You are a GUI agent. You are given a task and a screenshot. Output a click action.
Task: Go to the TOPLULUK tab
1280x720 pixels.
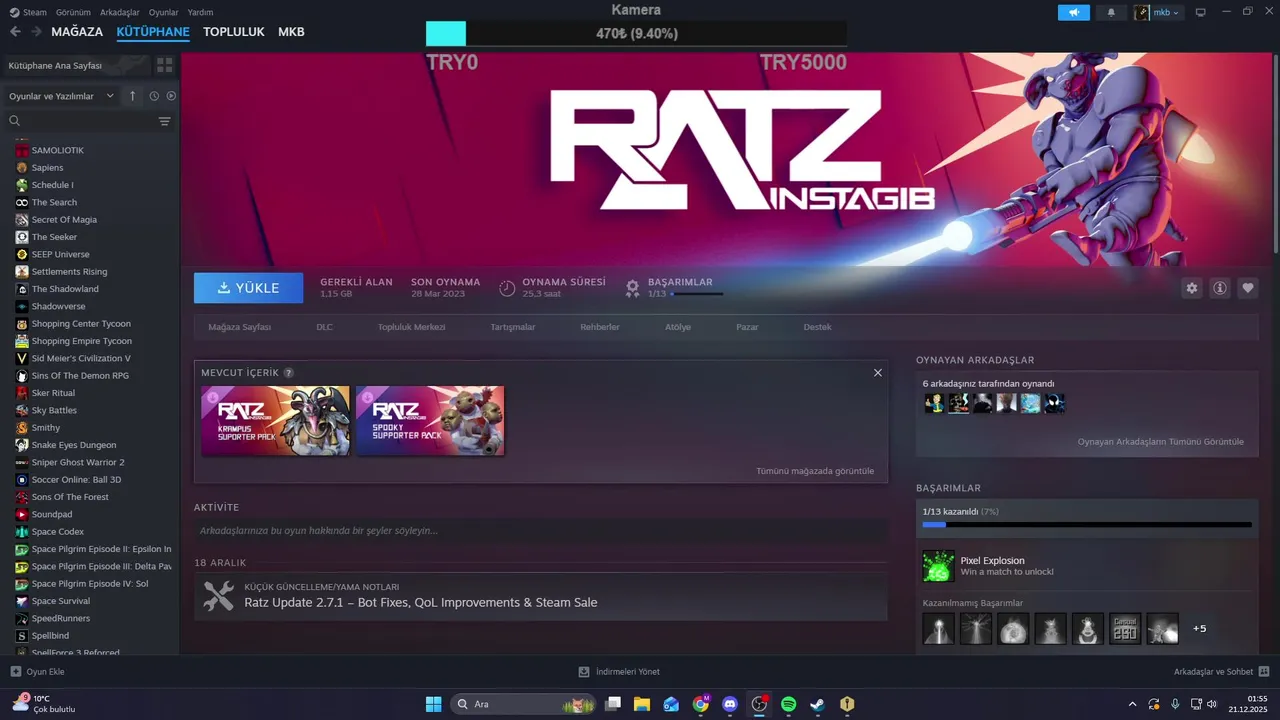(x=234, y=32)
